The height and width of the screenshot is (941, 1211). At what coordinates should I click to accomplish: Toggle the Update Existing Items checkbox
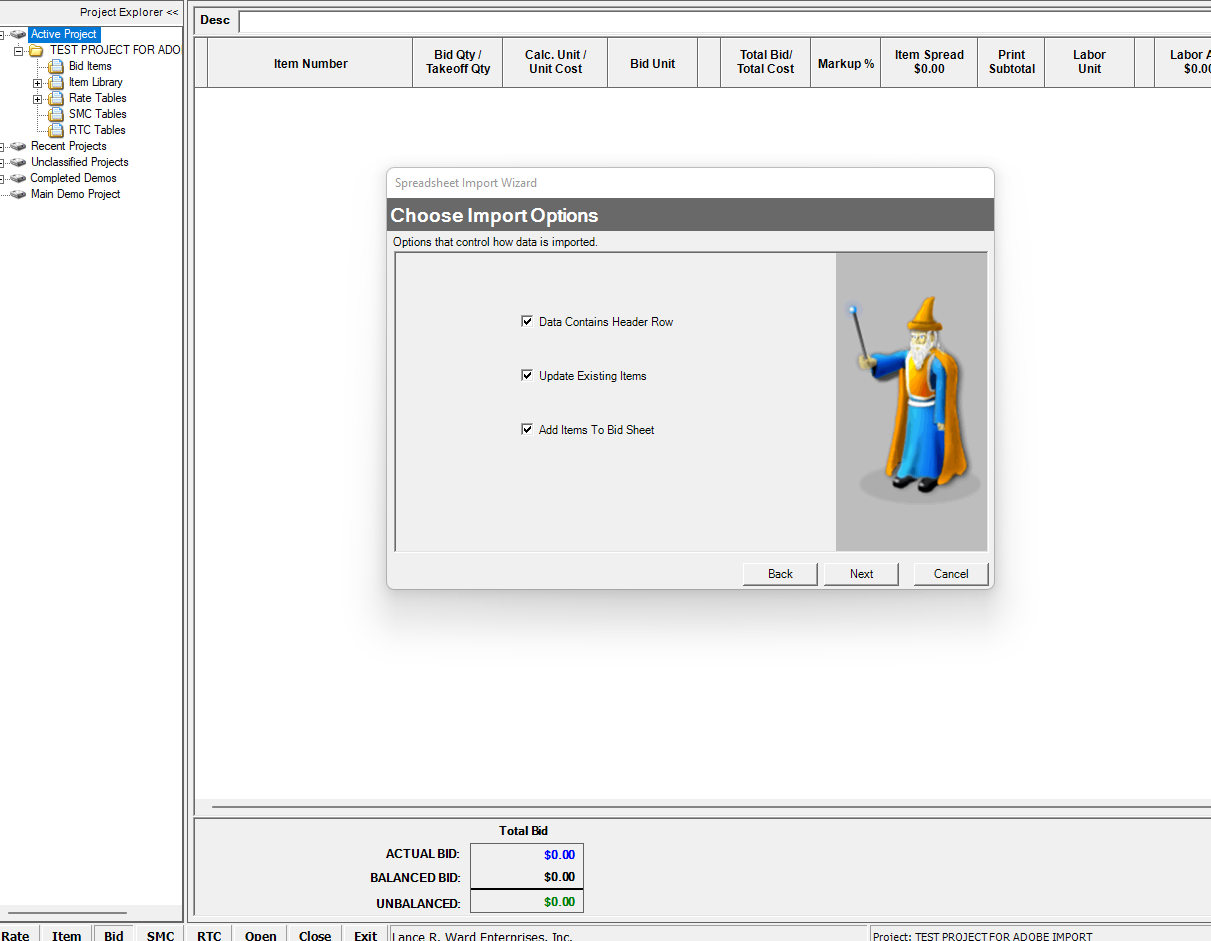(527, 376)
